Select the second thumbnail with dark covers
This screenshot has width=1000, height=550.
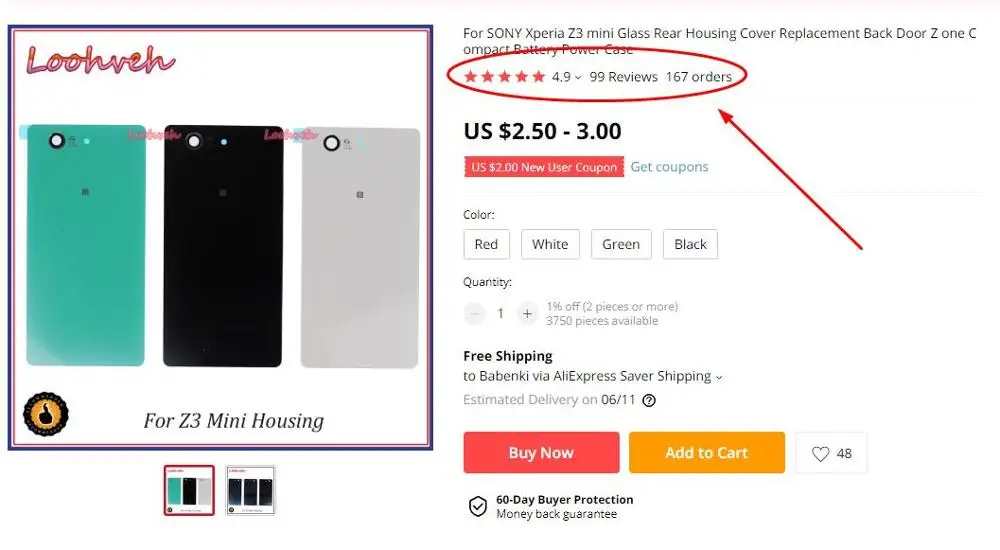[x=250, y=490]
